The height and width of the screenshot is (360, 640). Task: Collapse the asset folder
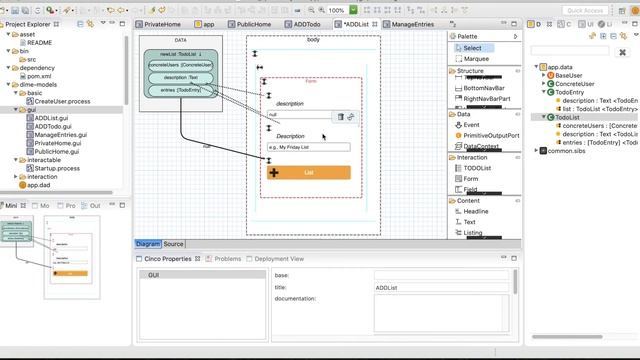[9, 34]
